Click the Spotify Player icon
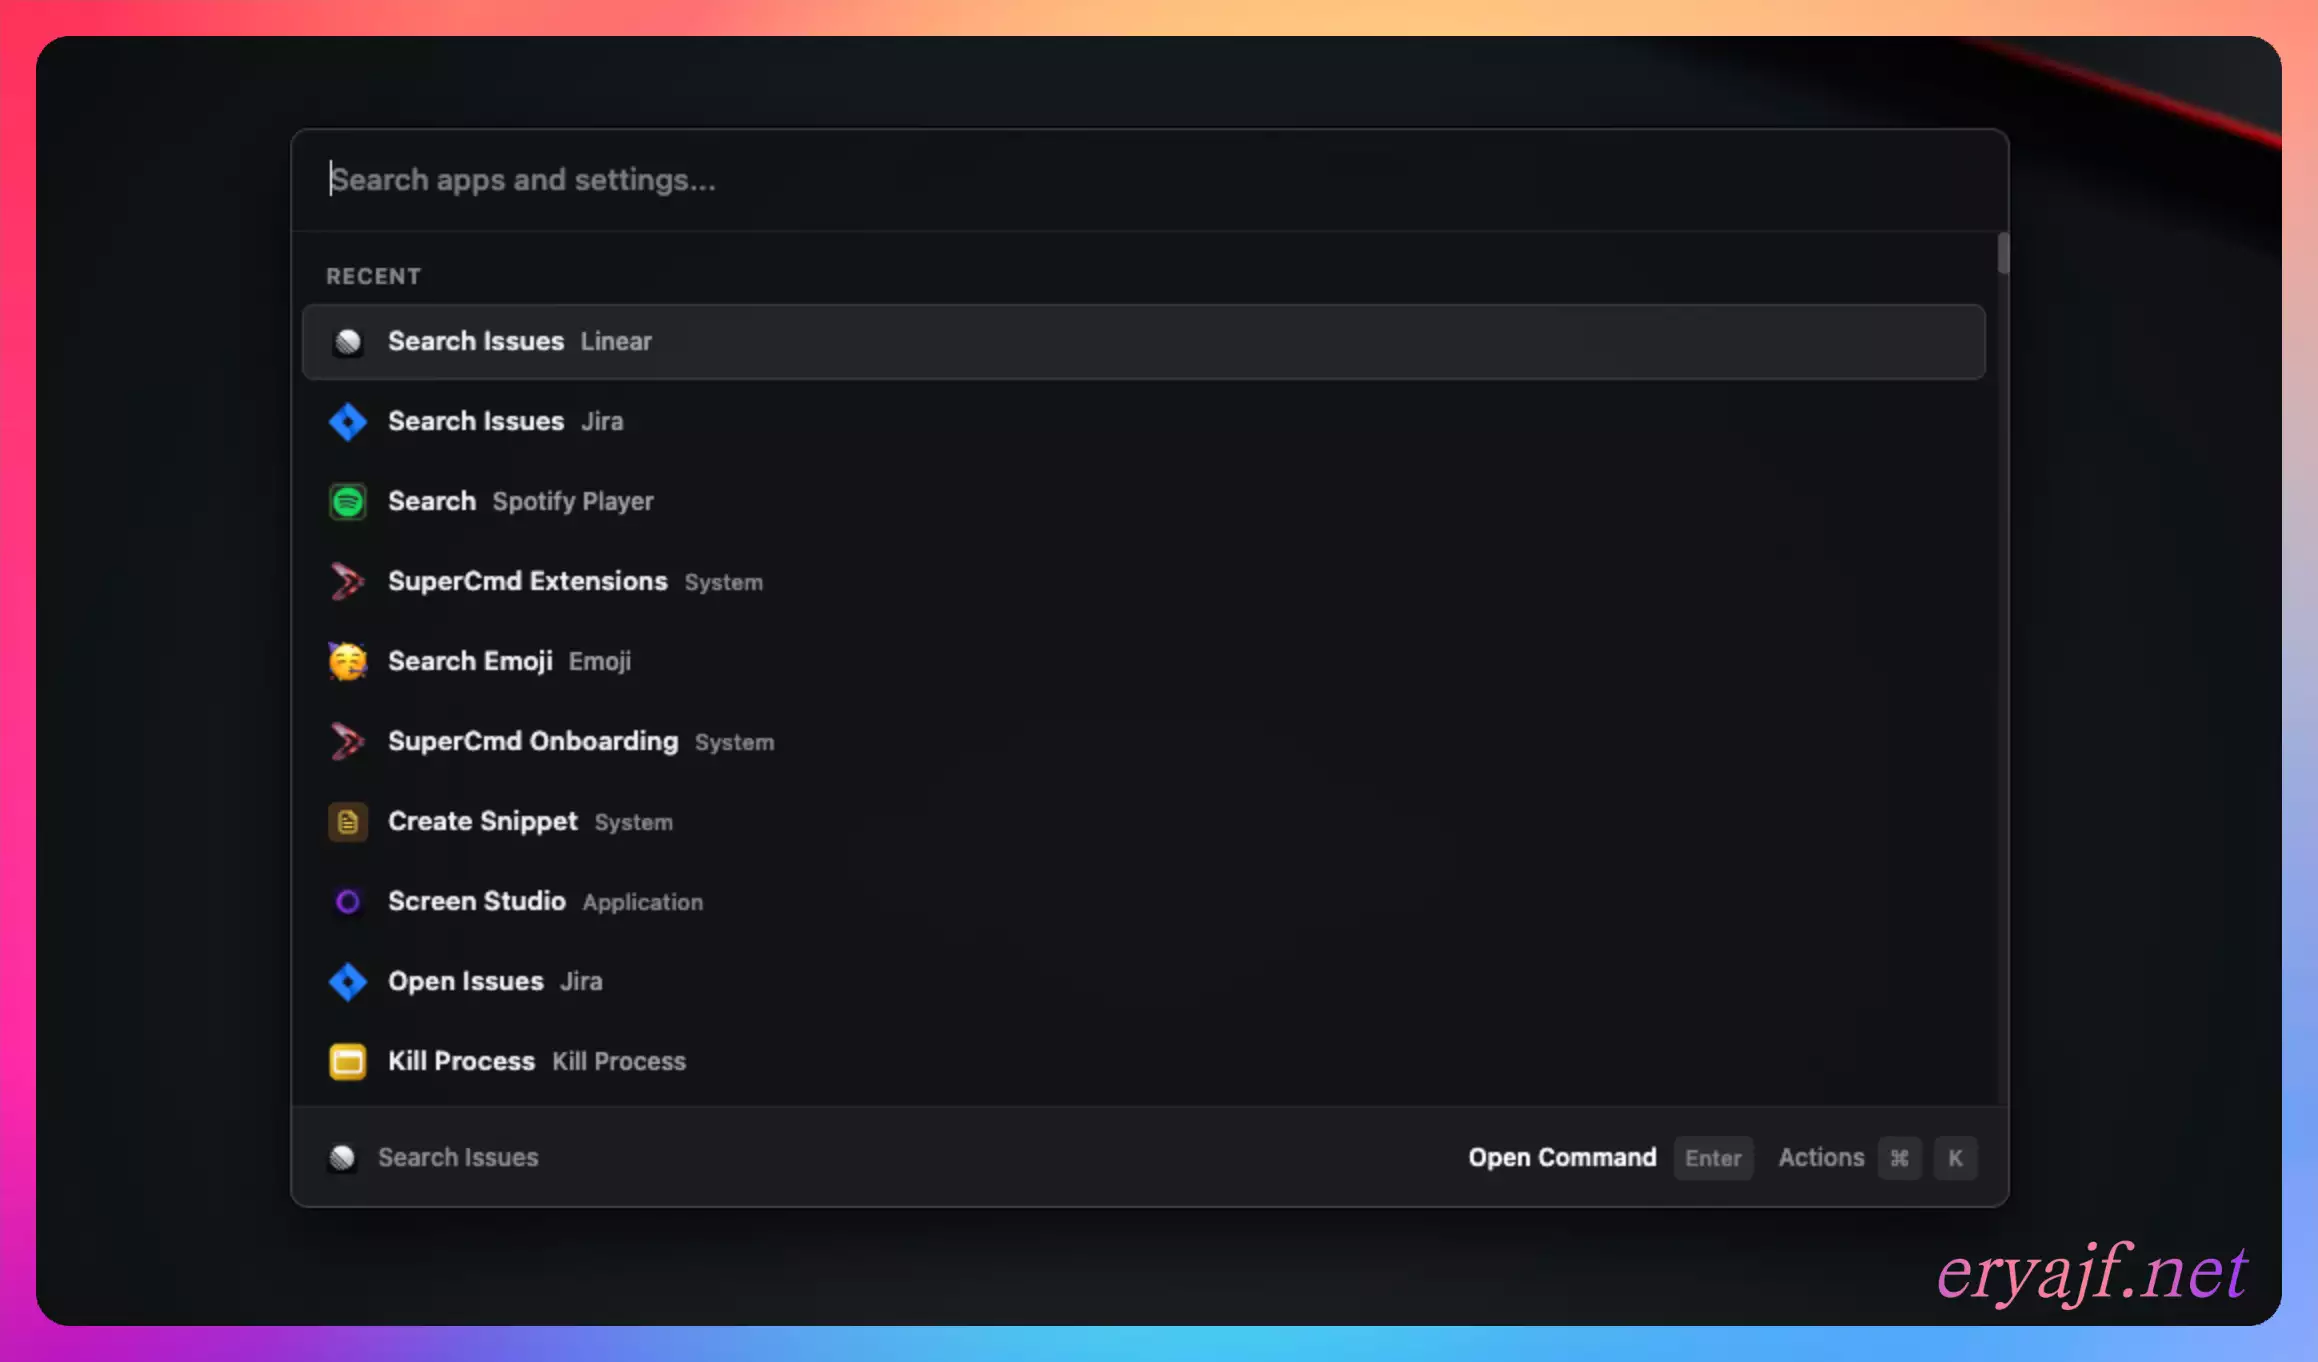Screen dimensions: 2318x1362 point(348,502)
